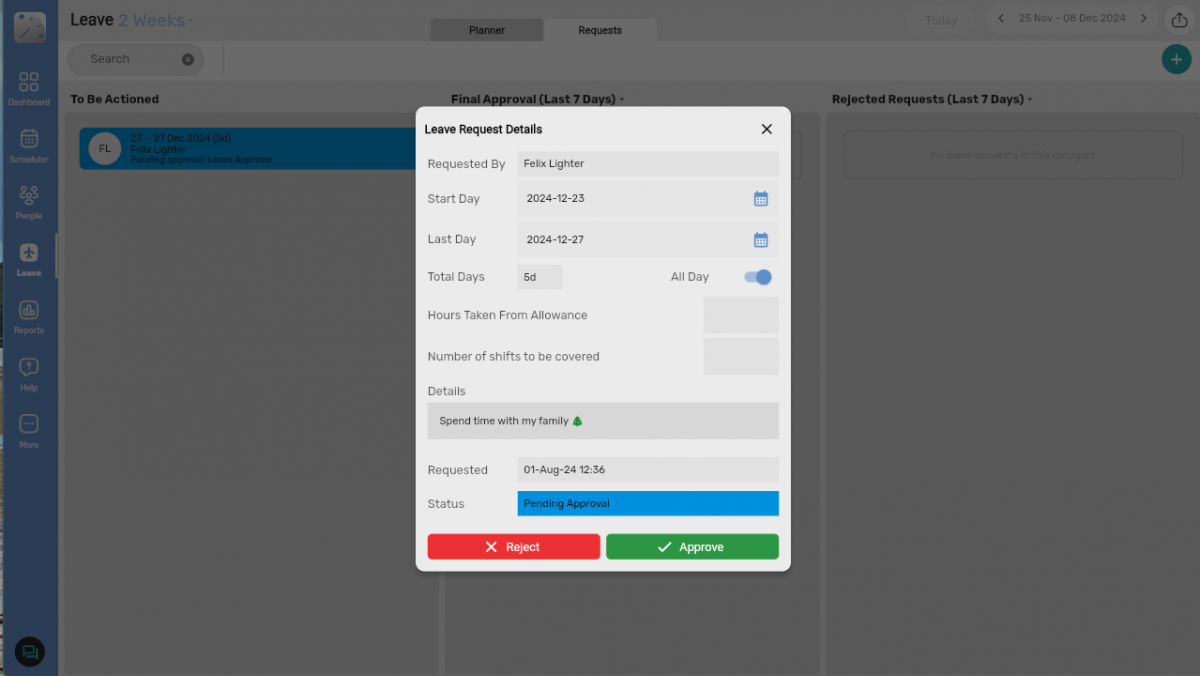
Task: Expand the Final Approval filter dropdown
Action: pos(621,99)
